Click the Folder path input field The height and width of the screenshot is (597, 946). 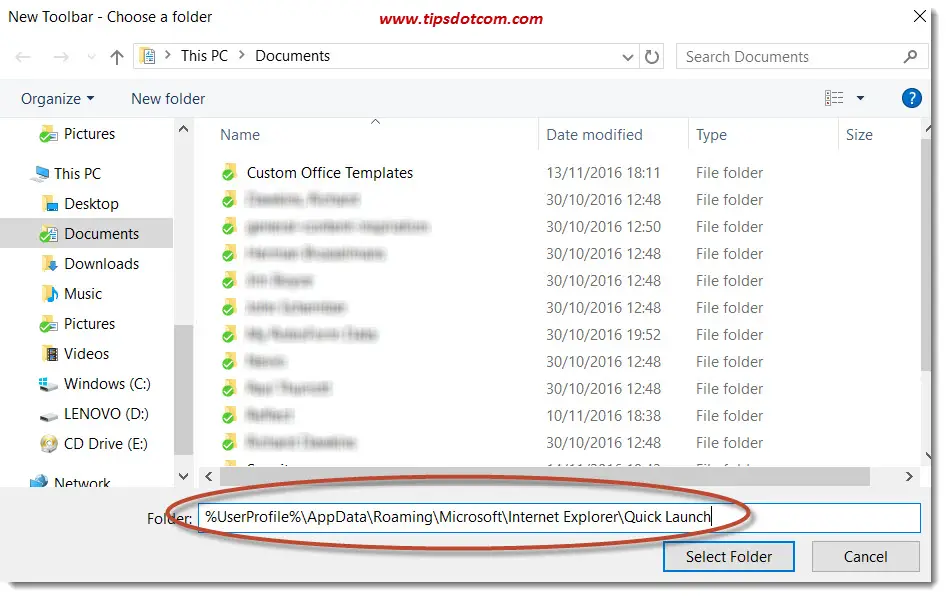point(559,517)
